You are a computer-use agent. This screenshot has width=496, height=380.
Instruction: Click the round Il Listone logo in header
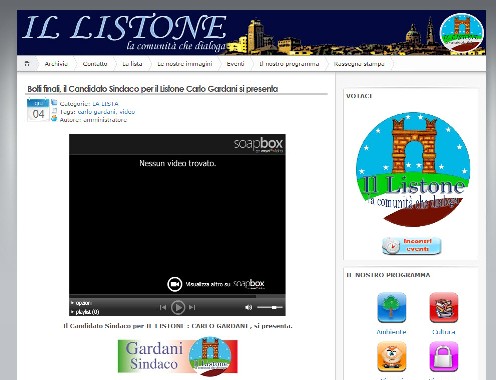pos(461,32)
